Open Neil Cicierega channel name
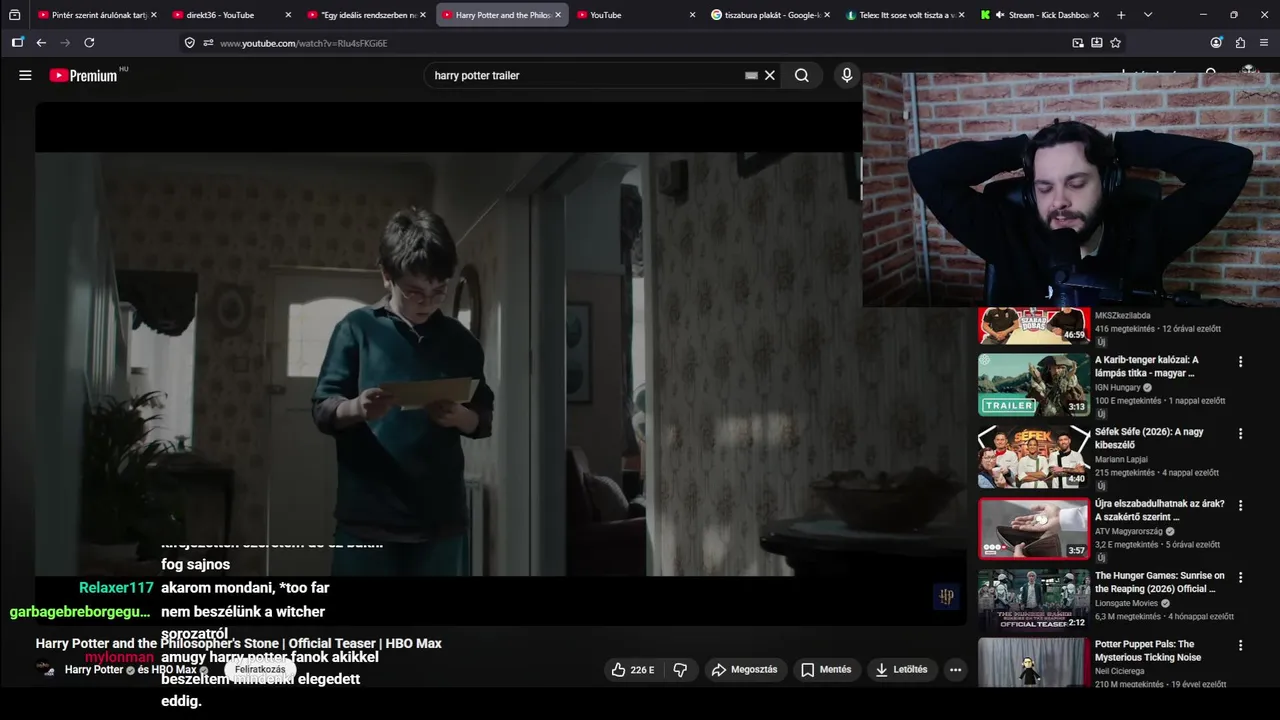Screen dimensions: 1280x720 [1122, 672]
